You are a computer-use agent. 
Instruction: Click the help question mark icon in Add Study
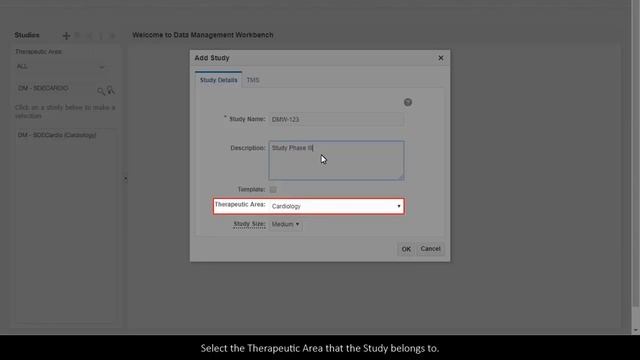pyautogui.click(x=408, y=102)
